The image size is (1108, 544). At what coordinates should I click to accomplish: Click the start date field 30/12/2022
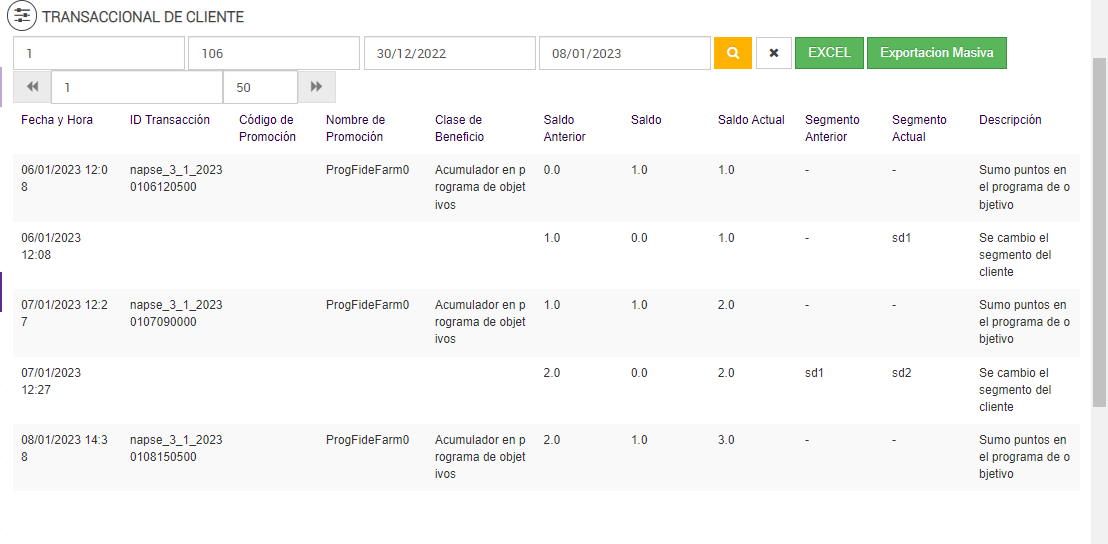(x=449, y=53)
